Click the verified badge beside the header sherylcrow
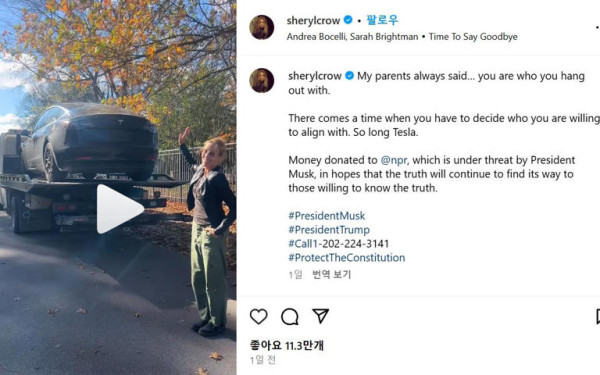600x375 pixels. (348, 20)
